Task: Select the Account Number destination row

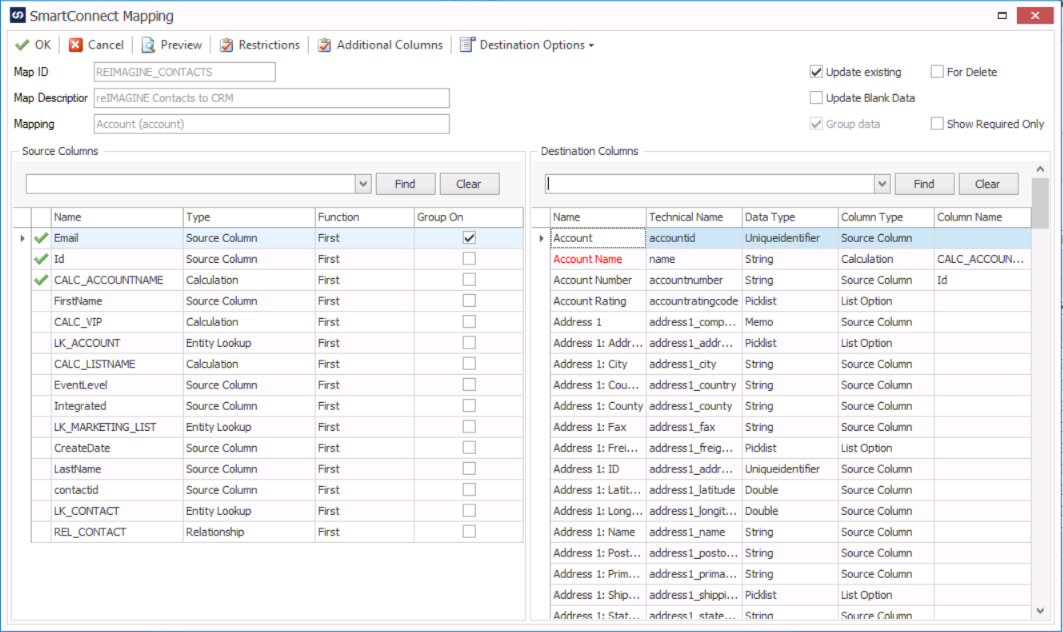Action: [790, 280]
